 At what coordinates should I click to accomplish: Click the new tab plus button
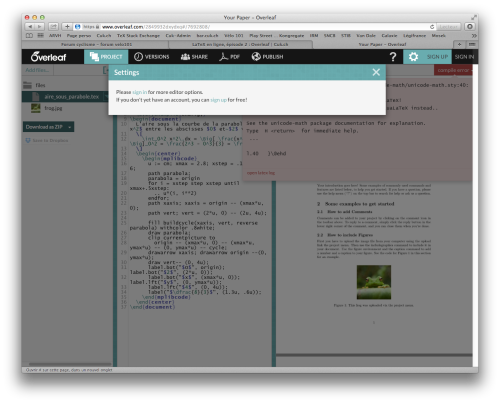(460, 44)
